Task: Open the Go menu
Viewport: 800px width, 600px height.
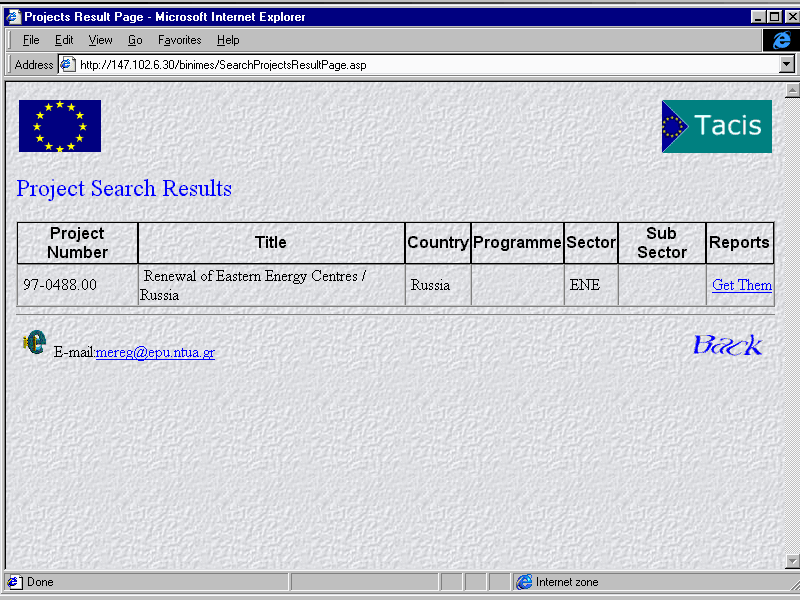Action: tap(135, 40)
